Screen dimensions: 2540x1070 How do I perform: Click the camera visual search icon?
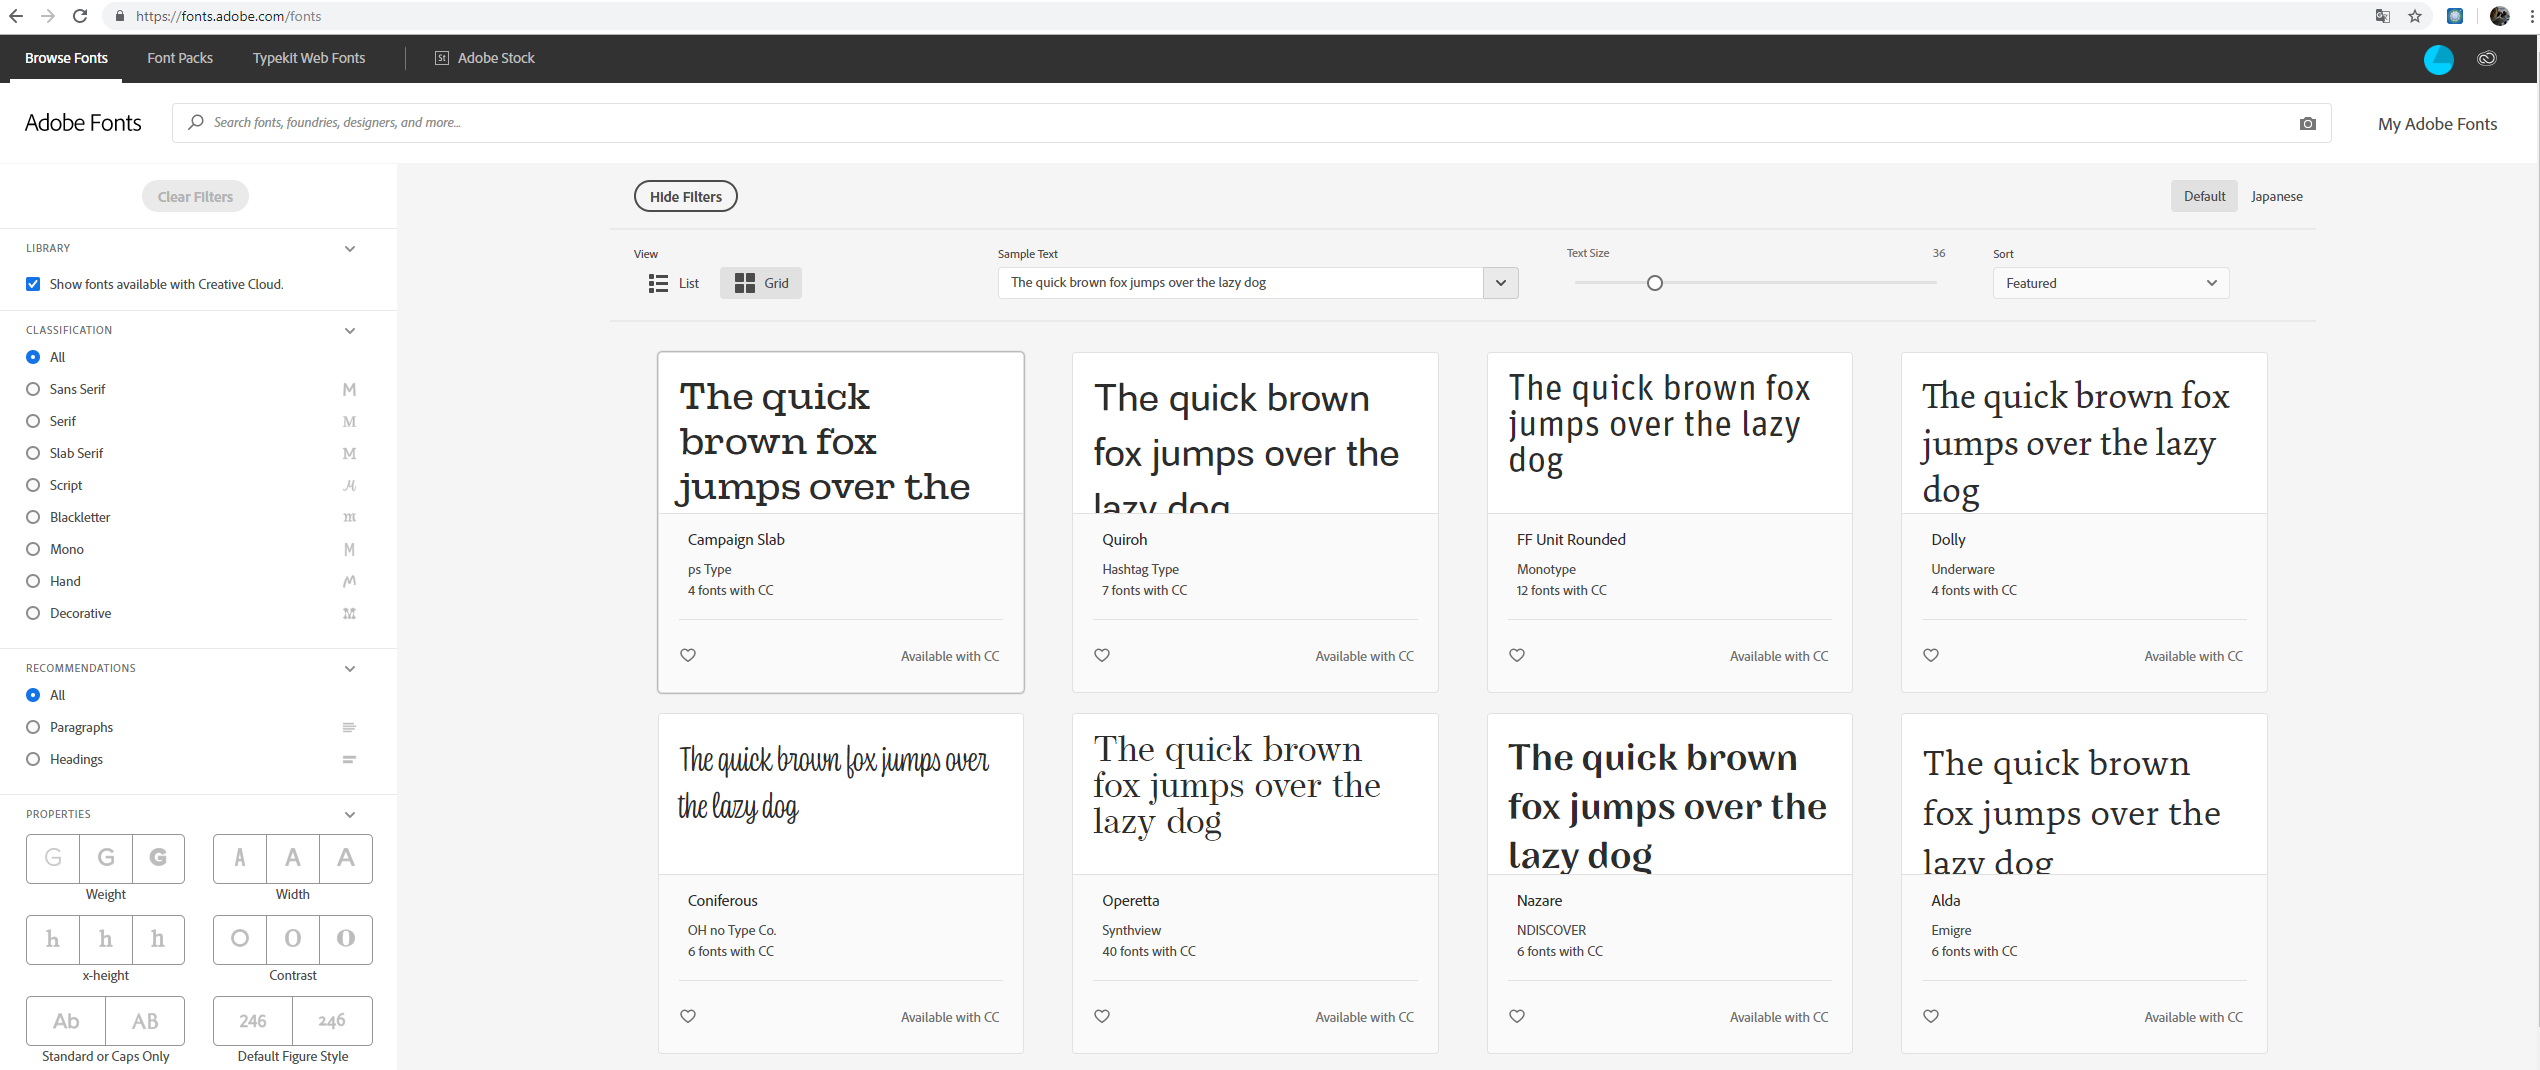[x=2308, y=123]
